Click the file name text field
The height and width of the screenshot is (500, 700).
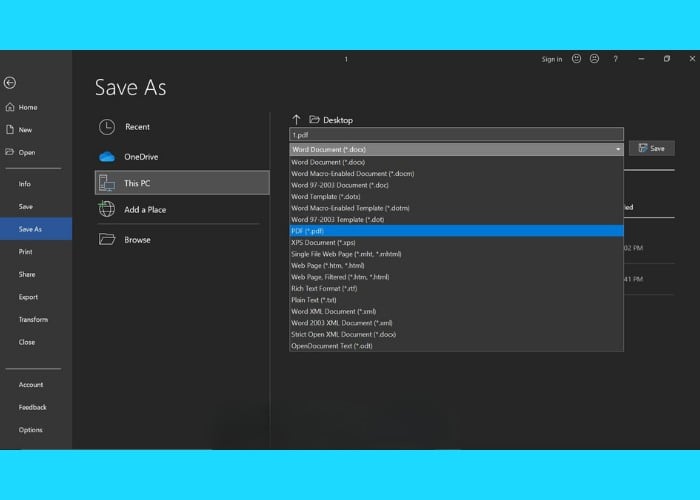[456, 134]
